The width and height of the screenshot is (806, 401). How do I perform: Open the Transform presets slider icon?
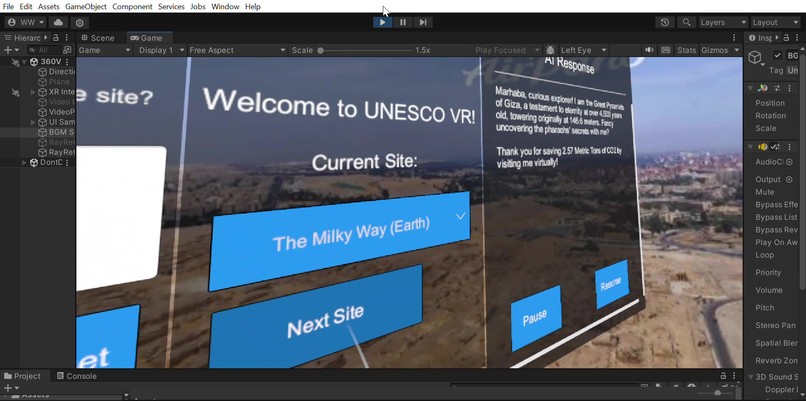pyautogui.click(x=777, y=88)
